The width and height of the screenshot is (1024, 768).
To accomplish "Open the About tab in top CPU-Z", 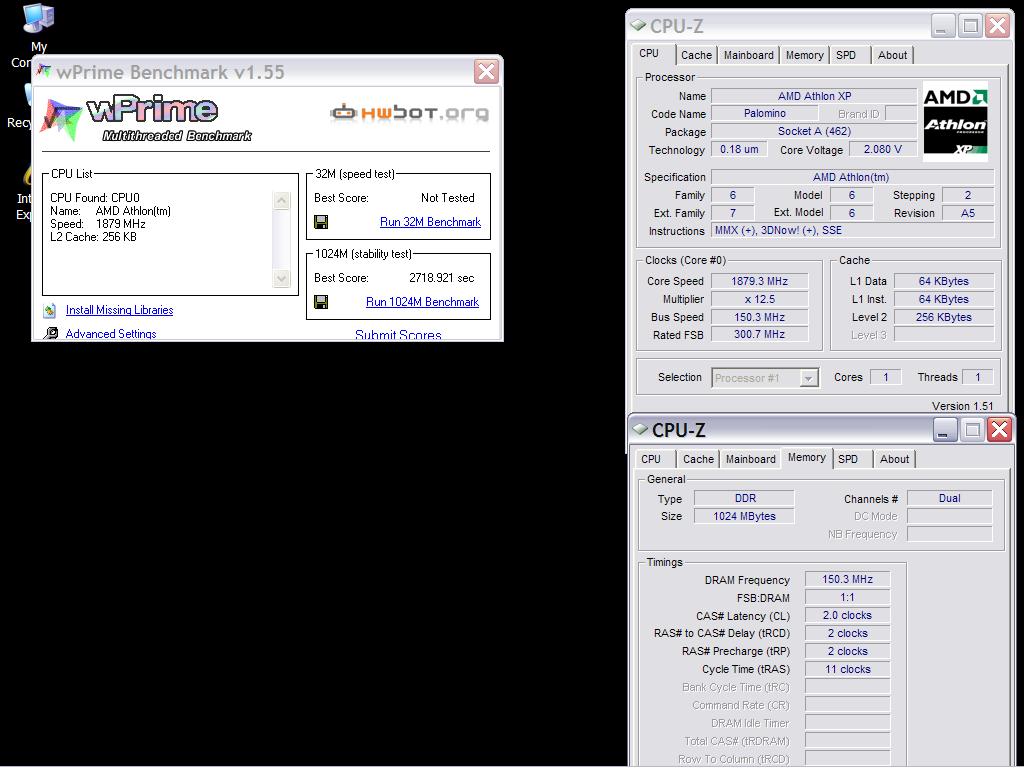I will point(892,56).
